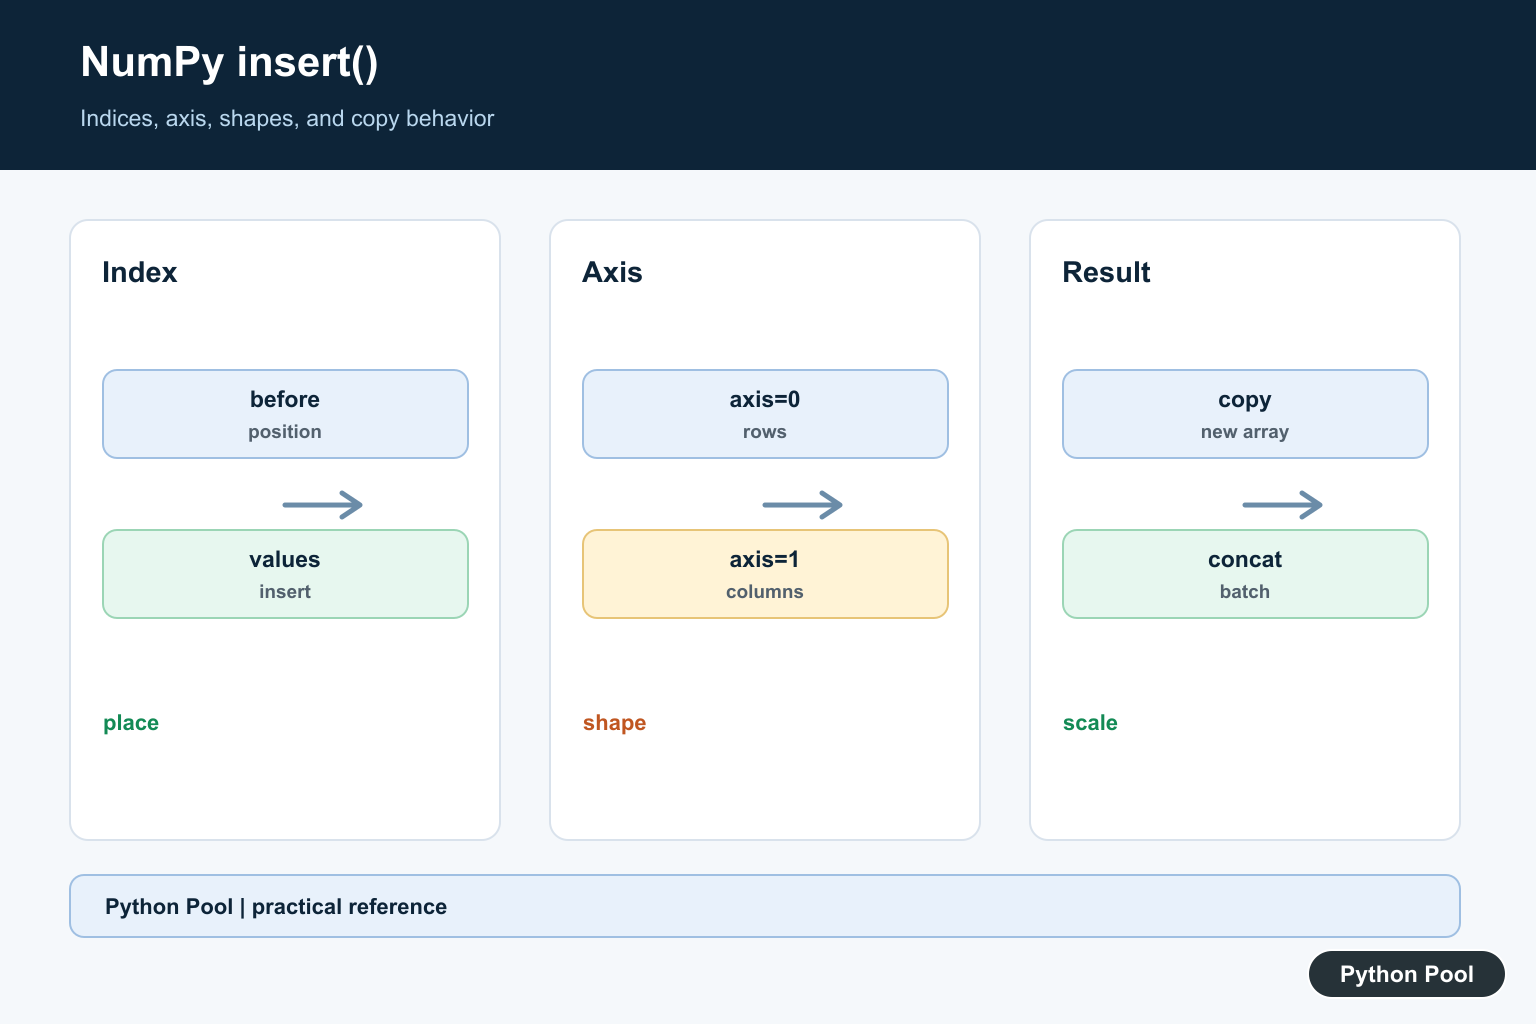Click the orange 'shape' label
1536x1024 pixels.
[x=614, y=723]
